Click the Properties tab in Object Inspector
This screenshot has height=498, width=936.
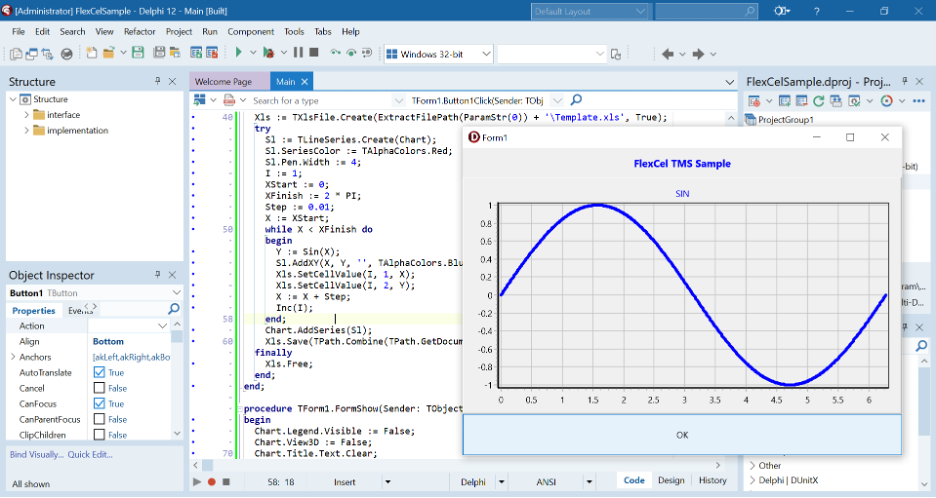click(33, 311)
